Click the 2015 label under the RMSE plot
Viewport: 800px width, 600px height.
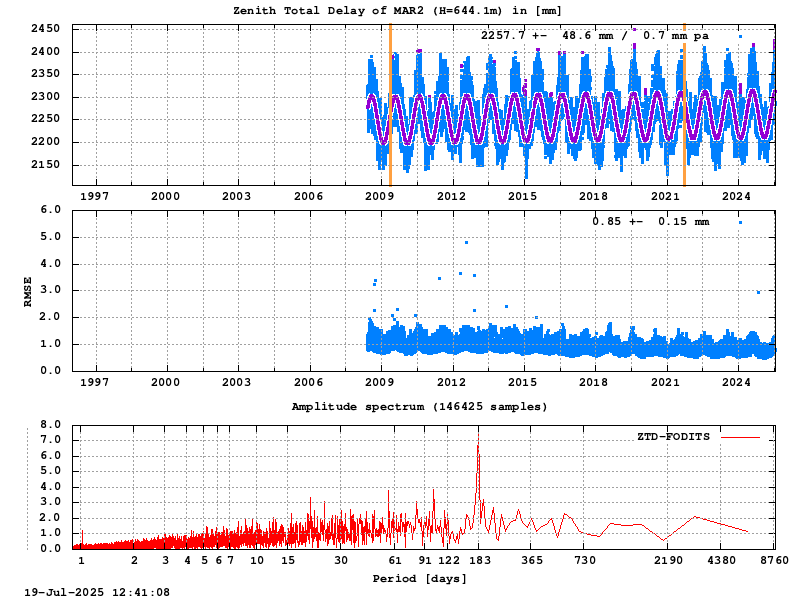pyautogui.click(x=522, y=382)
